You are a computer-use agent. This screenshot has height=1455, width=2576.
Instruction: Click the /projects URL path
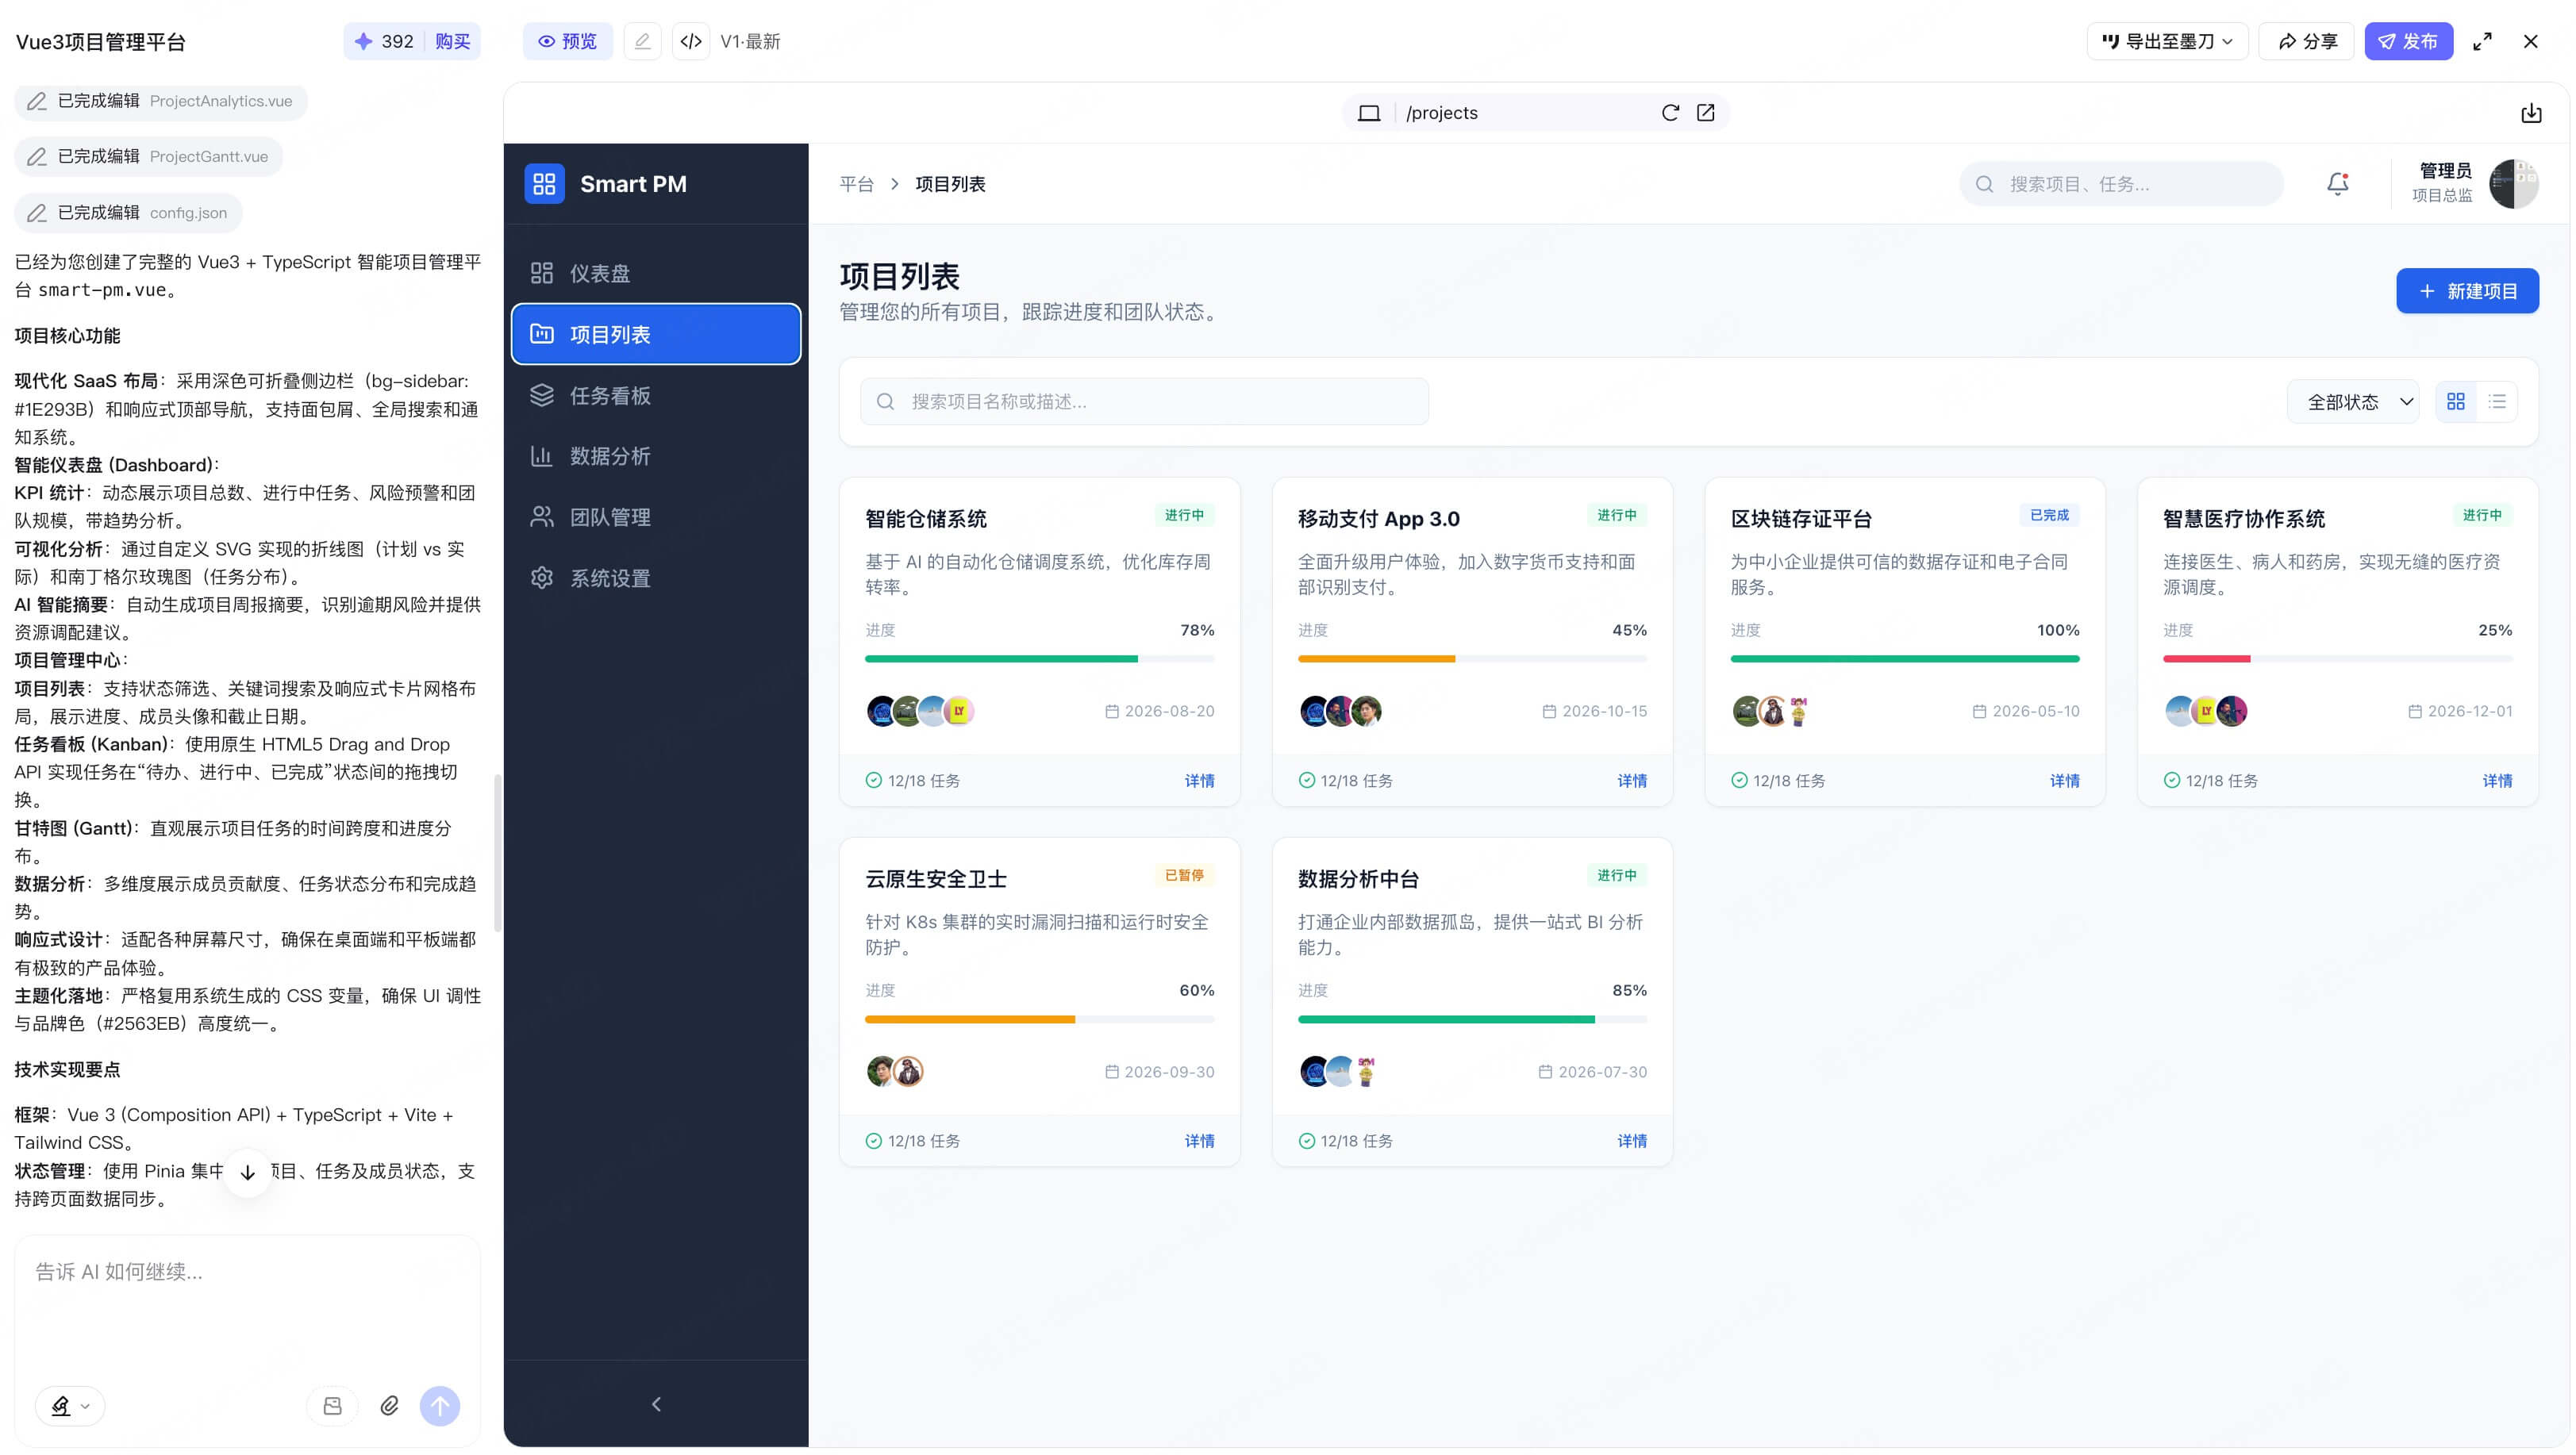click(x=1441, y=113)
